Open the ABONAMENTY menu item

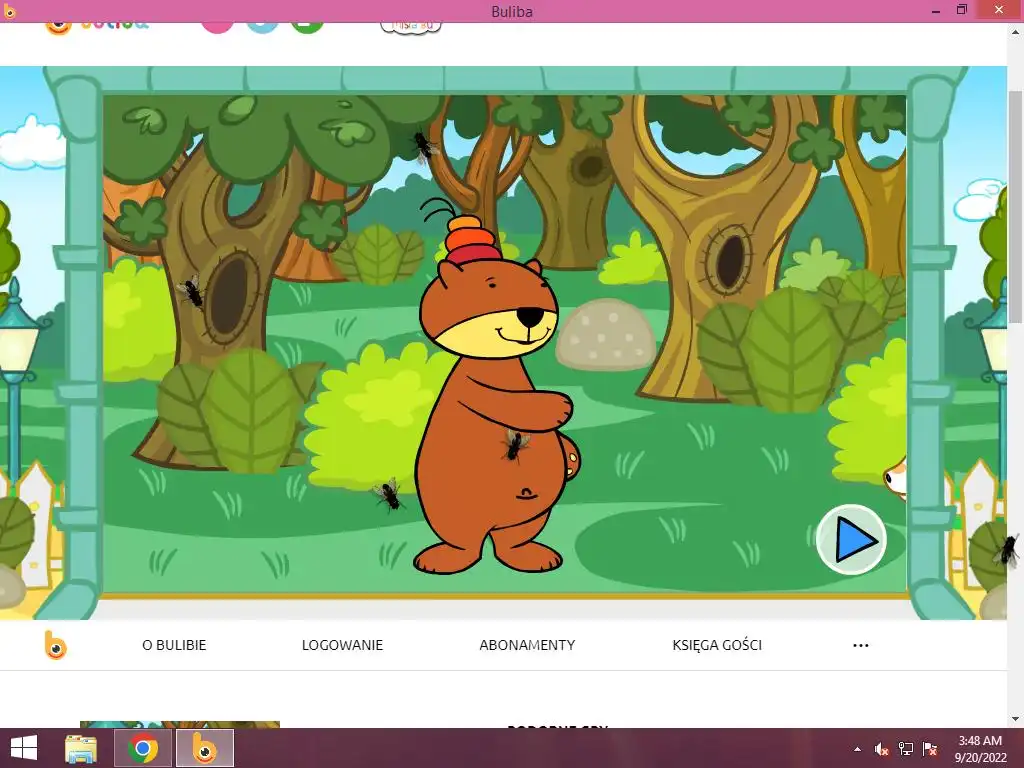[x=527, y=645]
